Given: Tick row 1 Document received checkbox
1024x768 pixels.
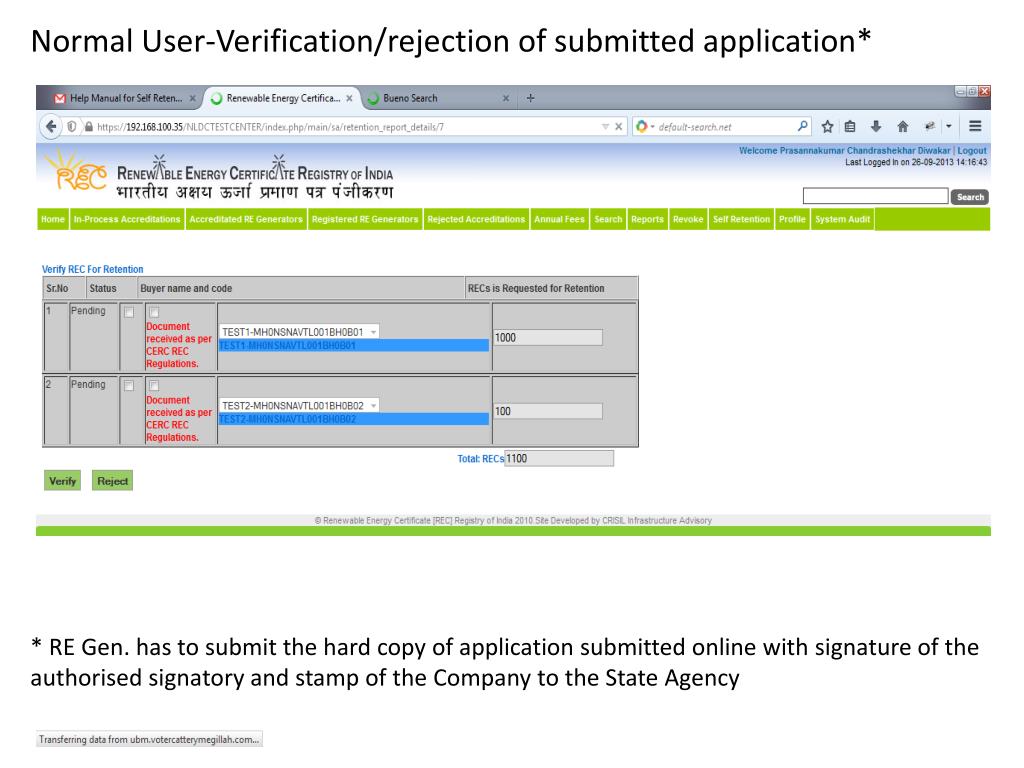Looking at the screenshot, I should point(154,312).
